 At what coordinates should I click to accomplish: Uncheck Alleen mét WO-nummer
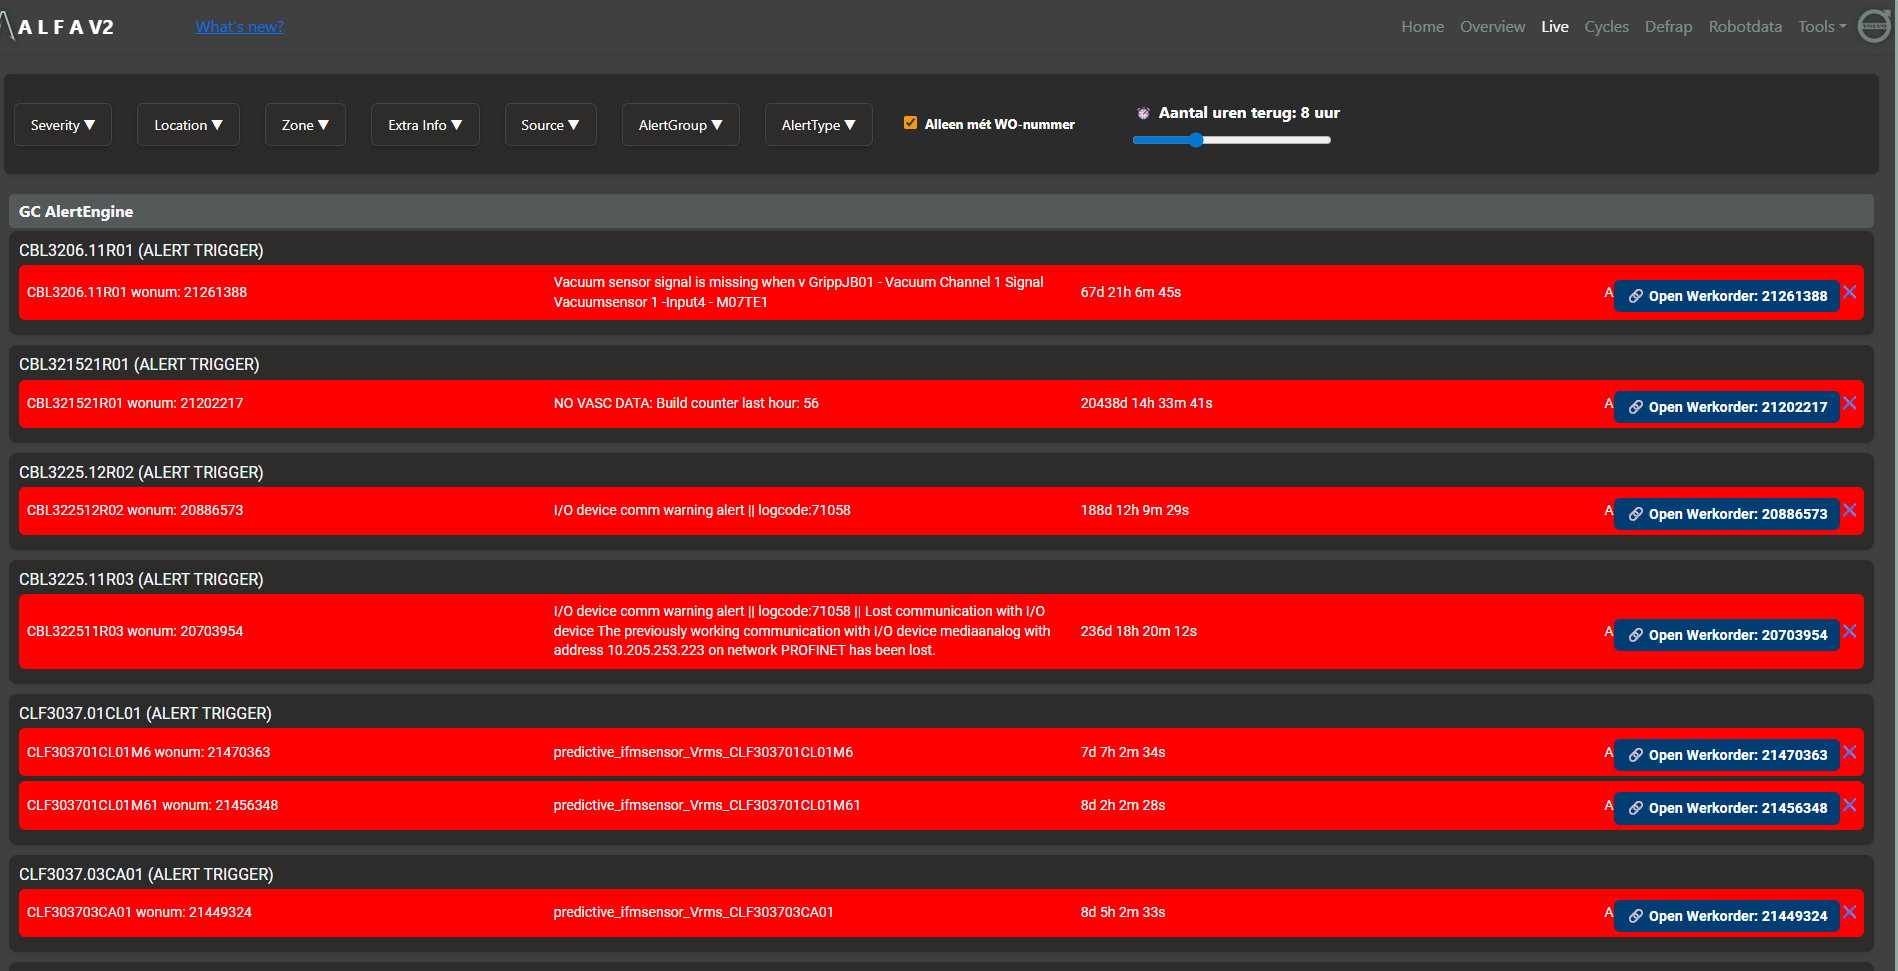point(910,122)
